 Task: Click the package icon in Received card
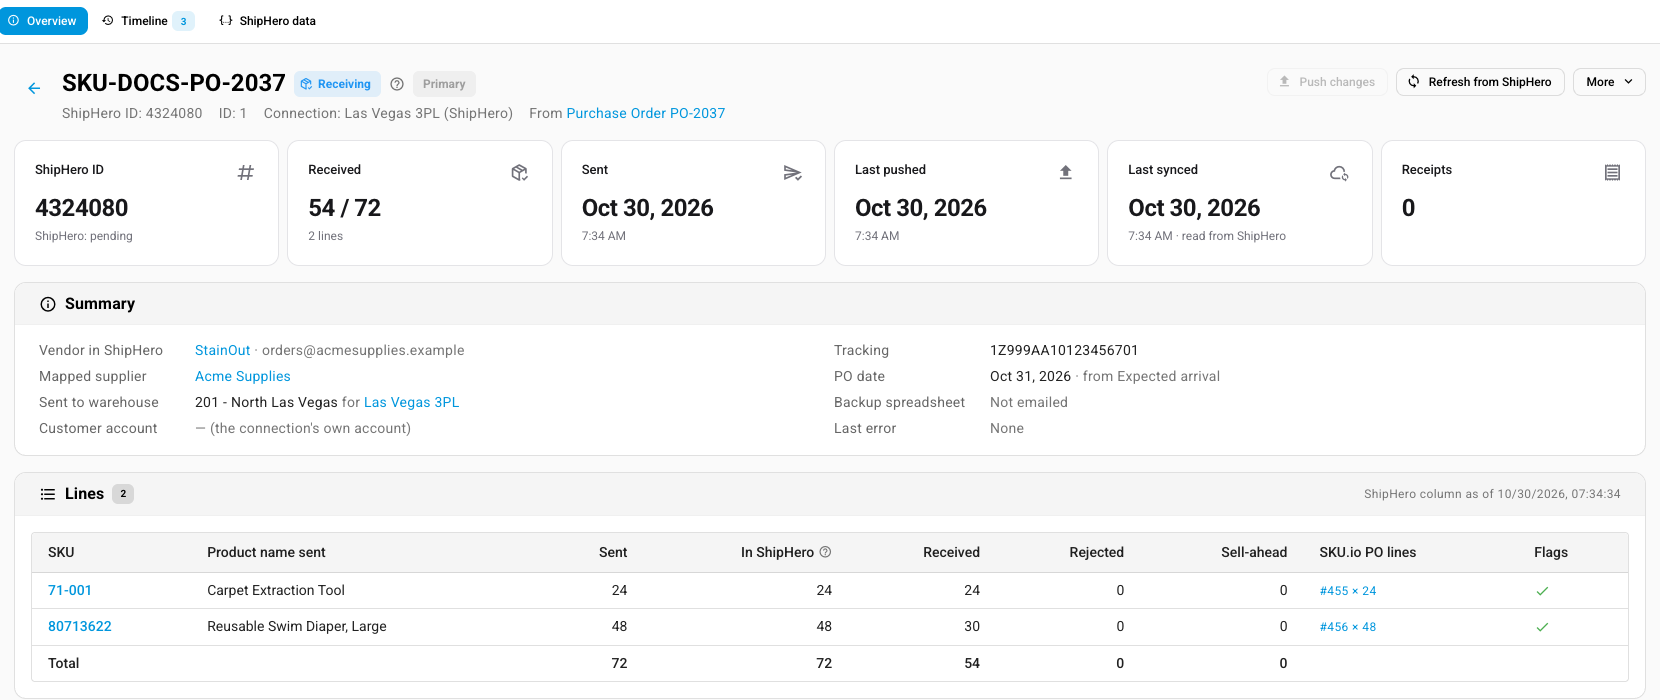(519, 173)
